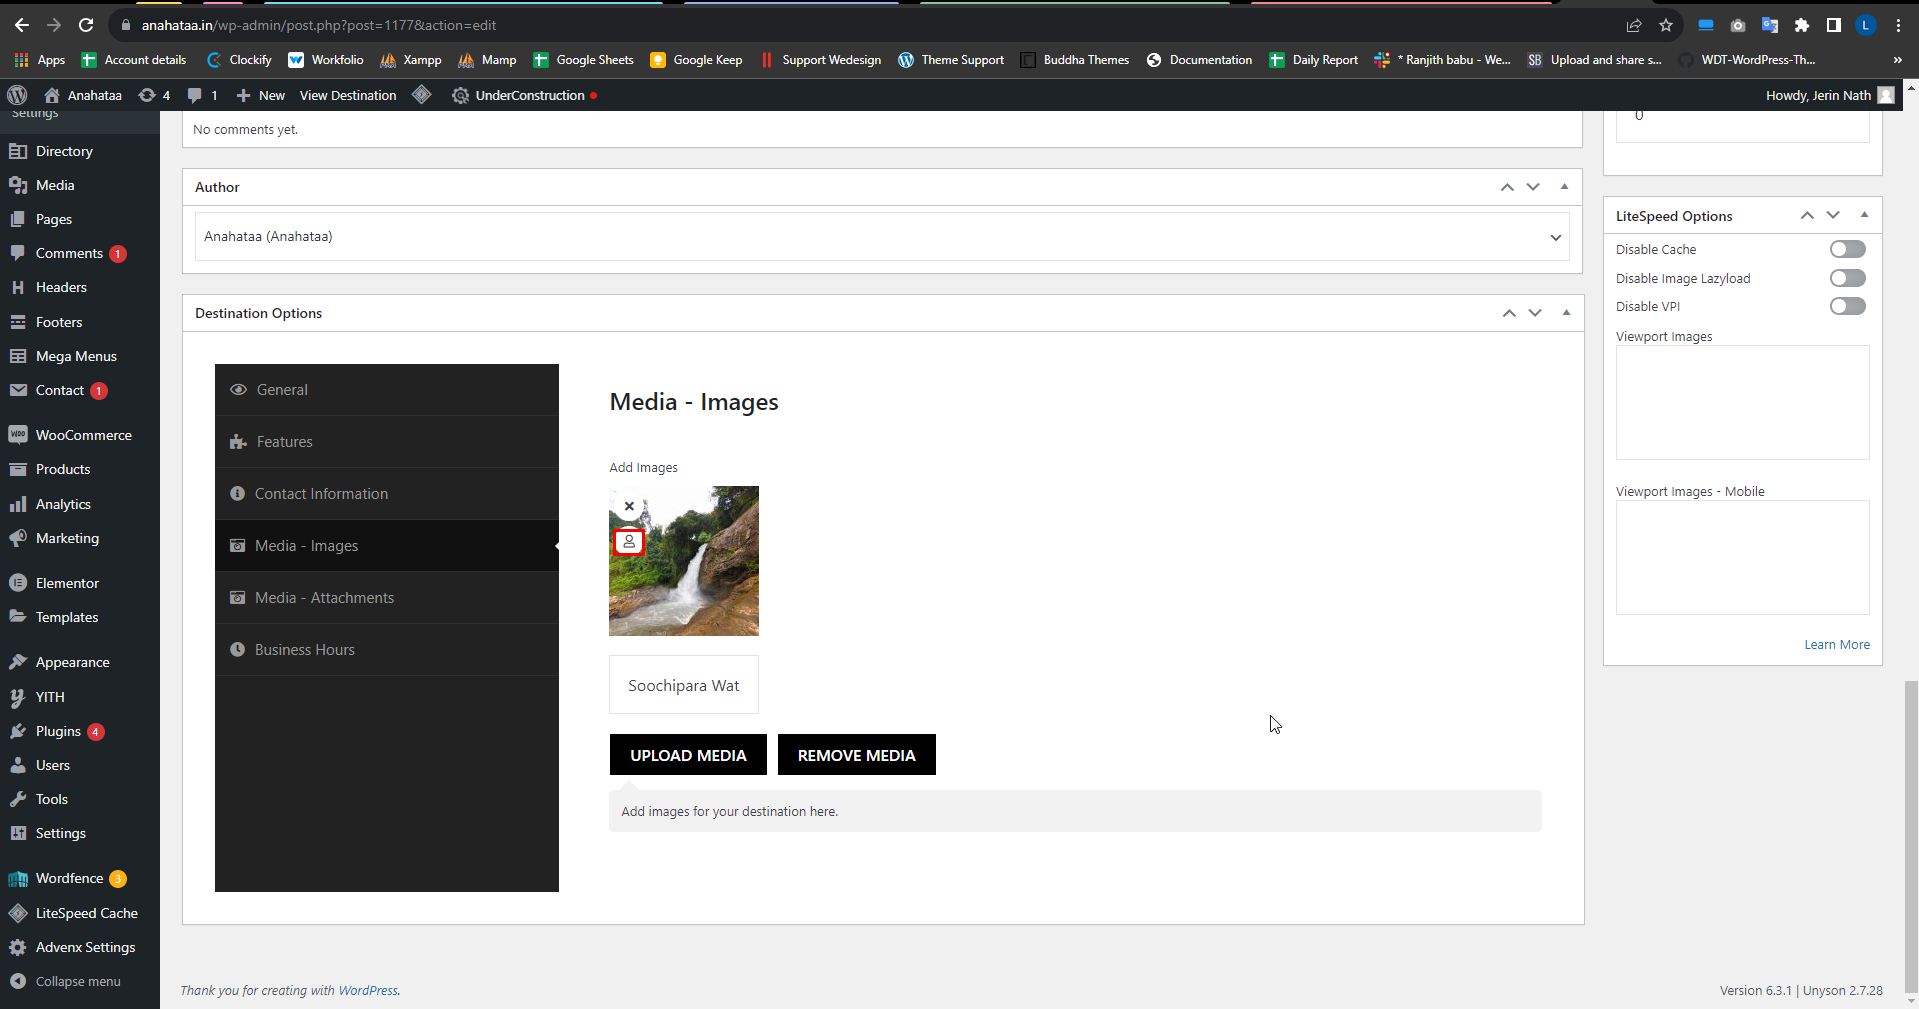Switch to General options tab
Viewport: 1919px width, 1009px height.
[387, 390]
